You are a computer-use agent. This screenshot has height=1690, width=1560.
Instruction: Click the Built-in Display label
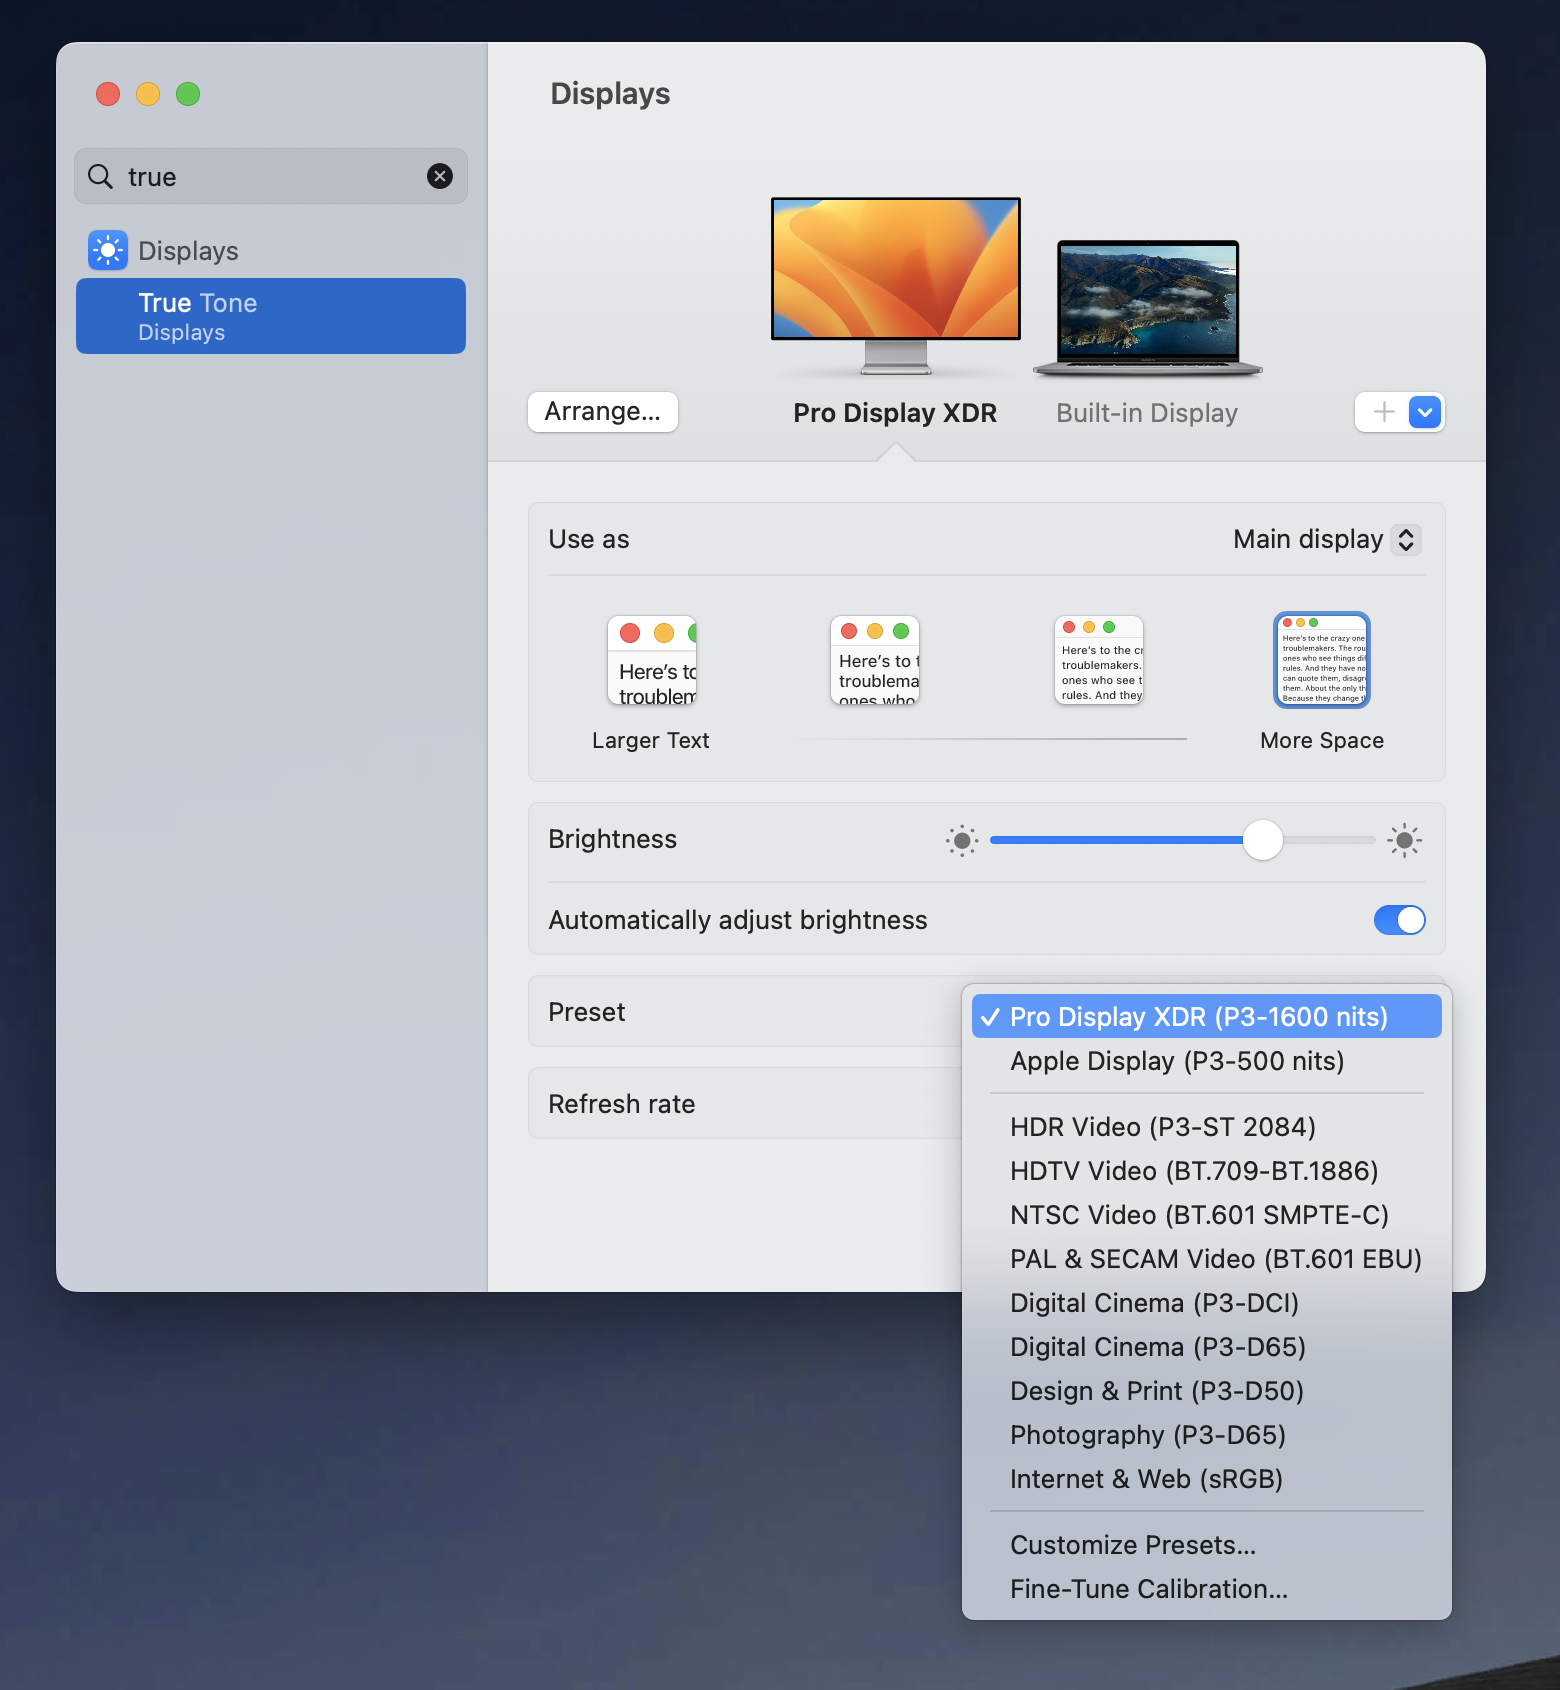click(x=1147, y=413)
